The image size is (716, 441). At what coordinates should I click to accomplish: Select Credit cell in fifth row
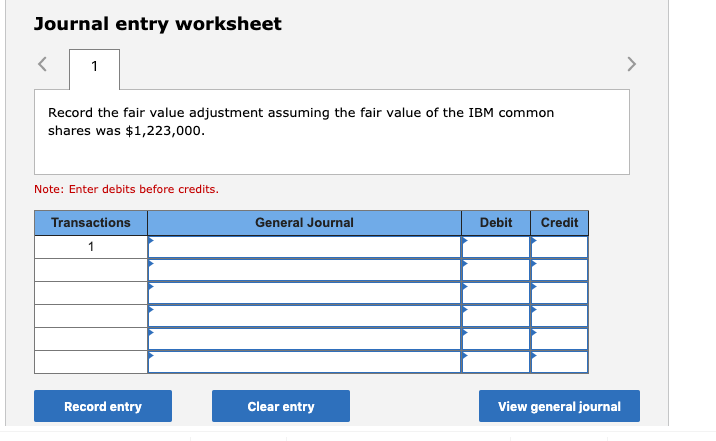559,339
